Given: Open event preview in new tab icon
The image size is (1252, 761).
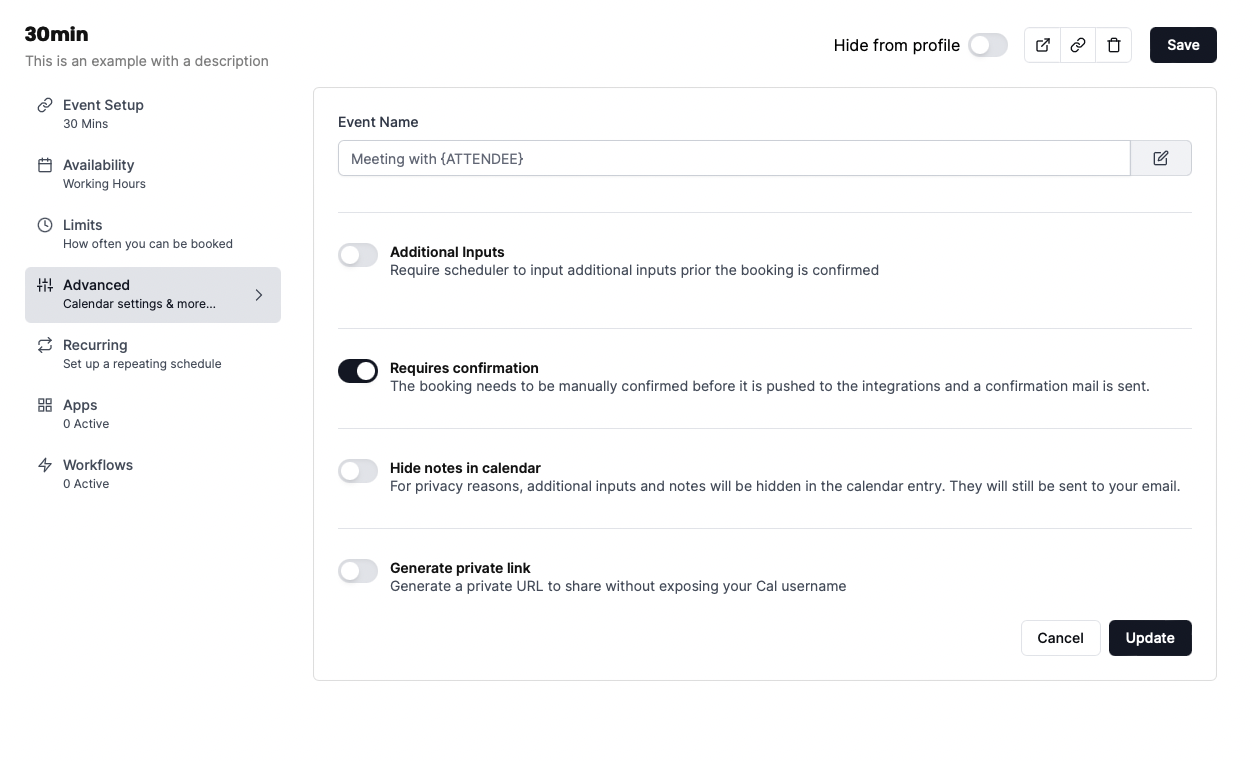Looking at the screenshot, I should [1042, 45].
